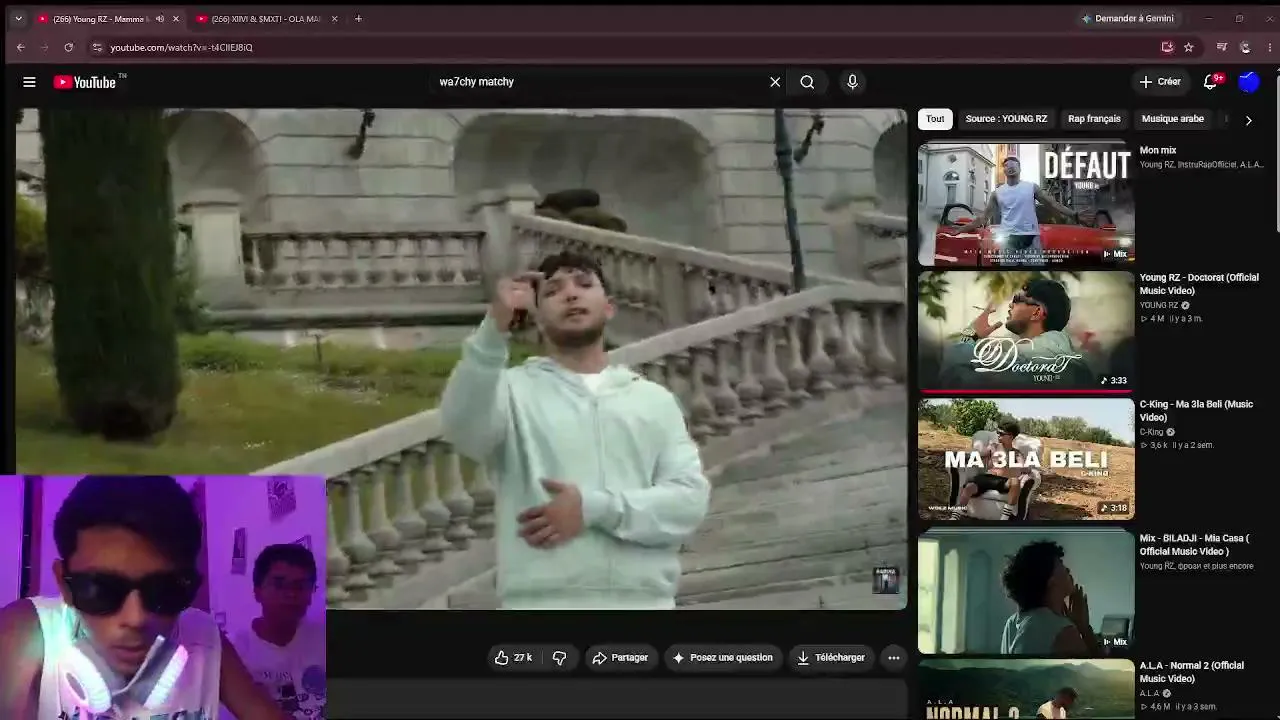This screenshot has width=1280, height=720.
Task: Click Demander à Gemini button
Action: pos(1126,18)
